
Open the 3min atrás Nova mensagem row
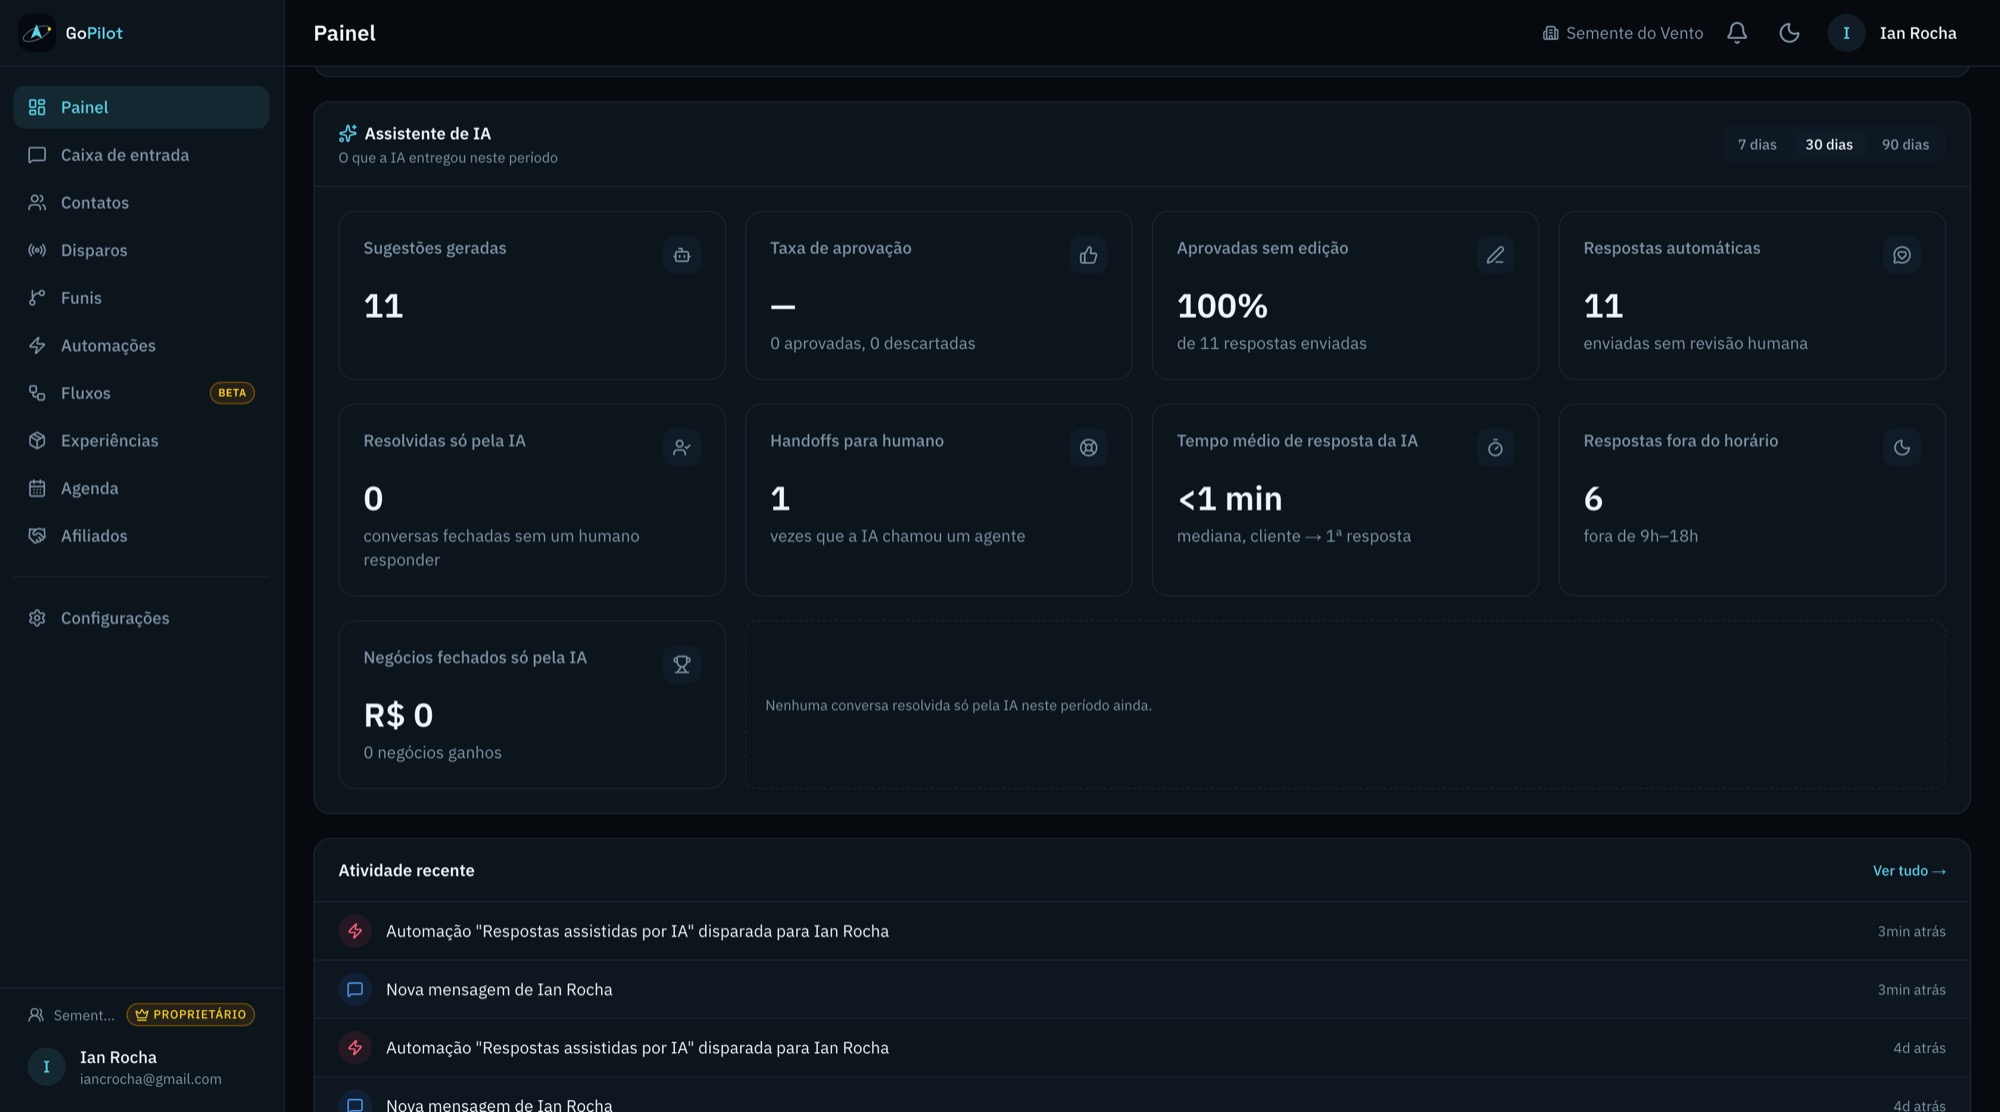pos(1142,989)
